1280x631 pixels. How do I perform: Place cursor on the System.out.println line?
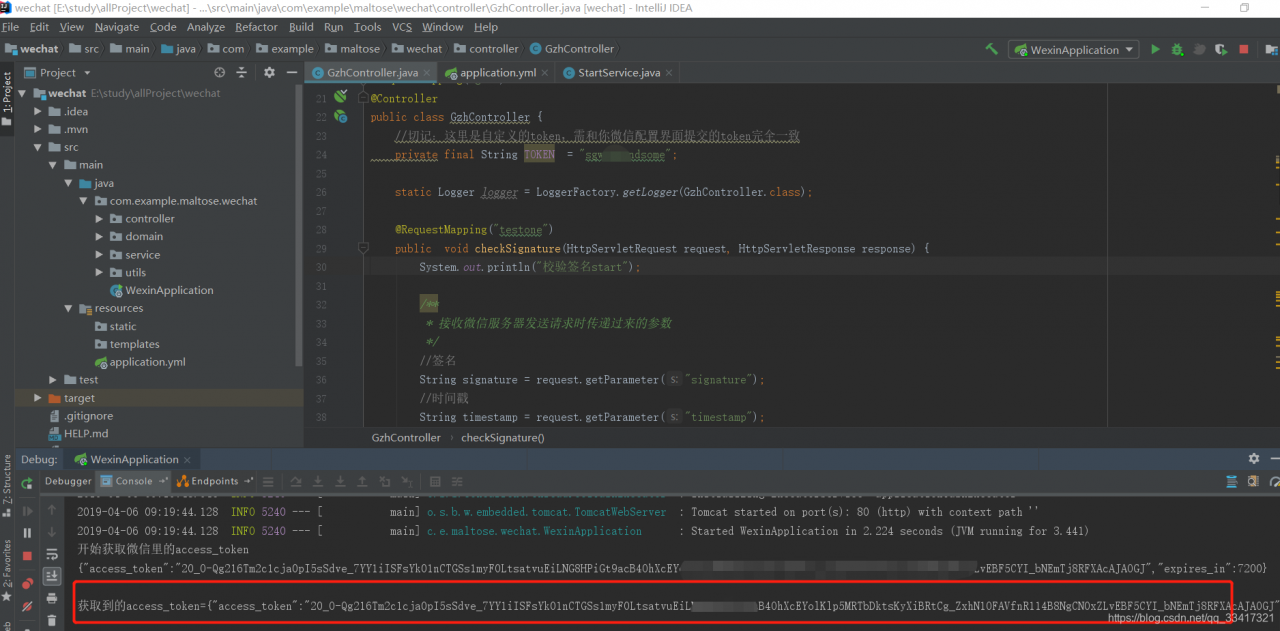(x=530, y=268)
